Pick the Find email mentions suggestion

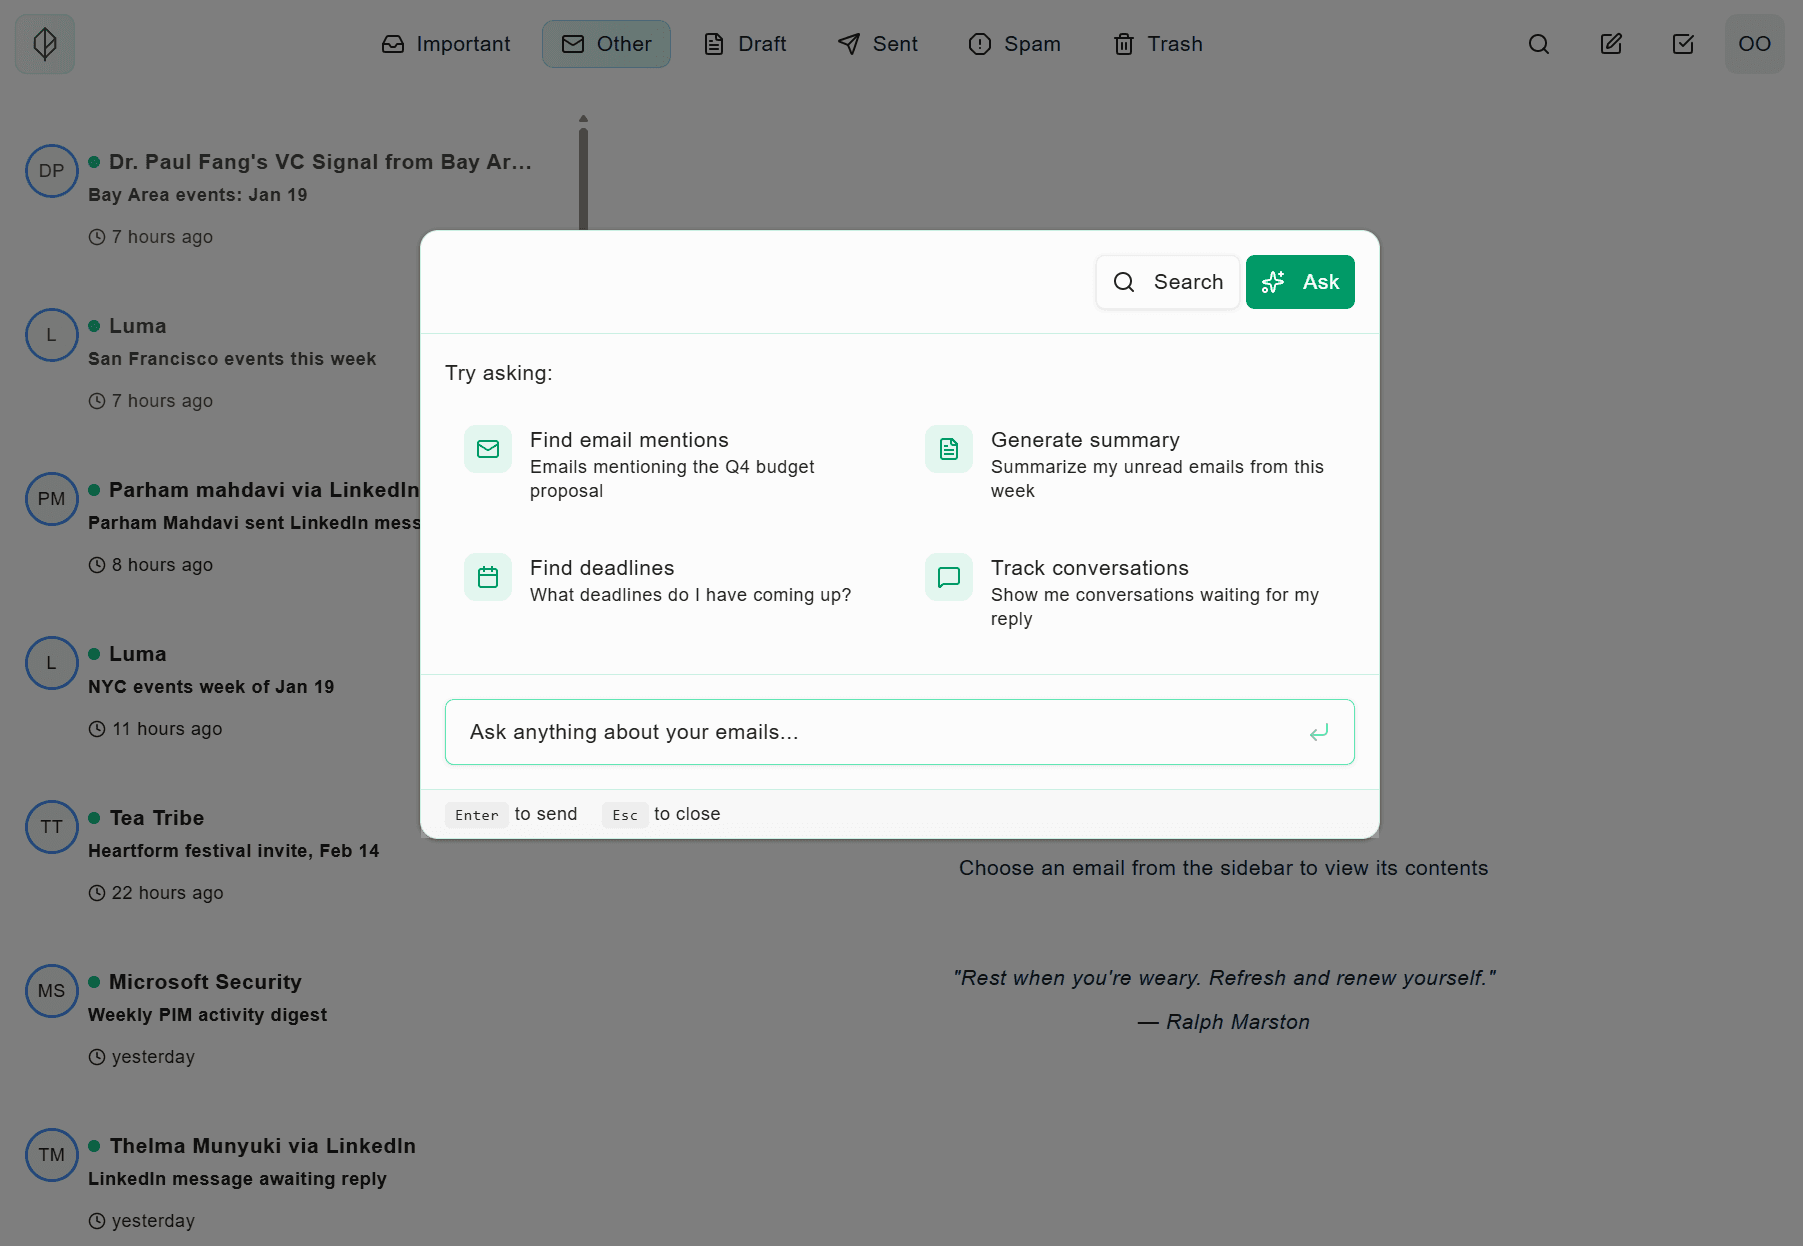coord(668,465)
